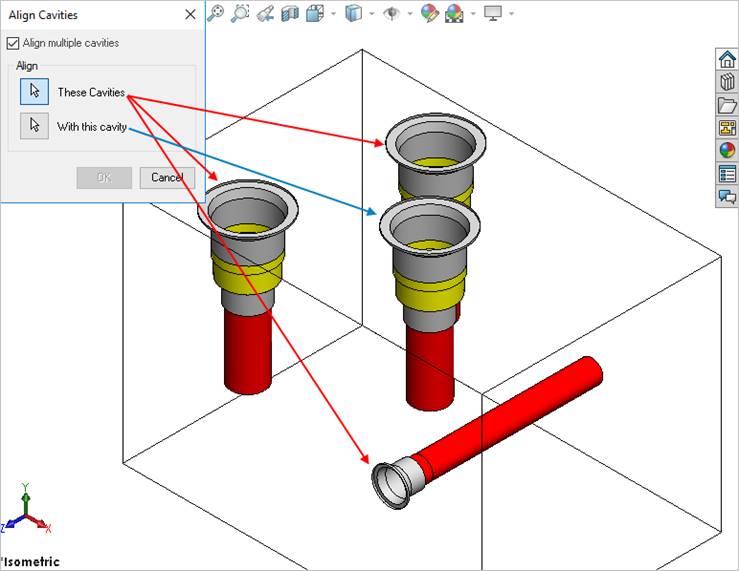Expand the Display Style dropdown arrow
The width and height of the screenshot is (739, 571).
[371, 14]
